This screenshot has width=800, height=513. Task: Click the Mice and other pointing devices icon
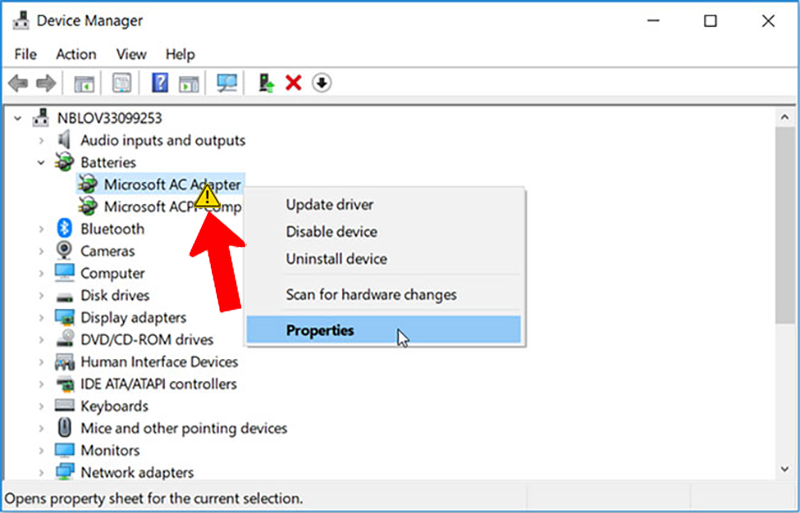(64, 427)
